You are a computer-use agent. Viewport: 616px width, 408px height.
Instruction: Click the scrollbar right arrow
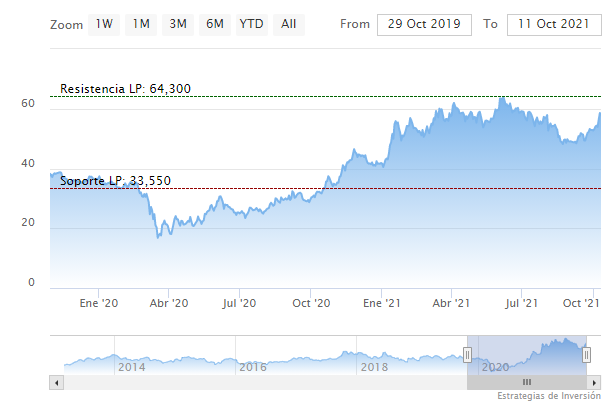point(594,382)
